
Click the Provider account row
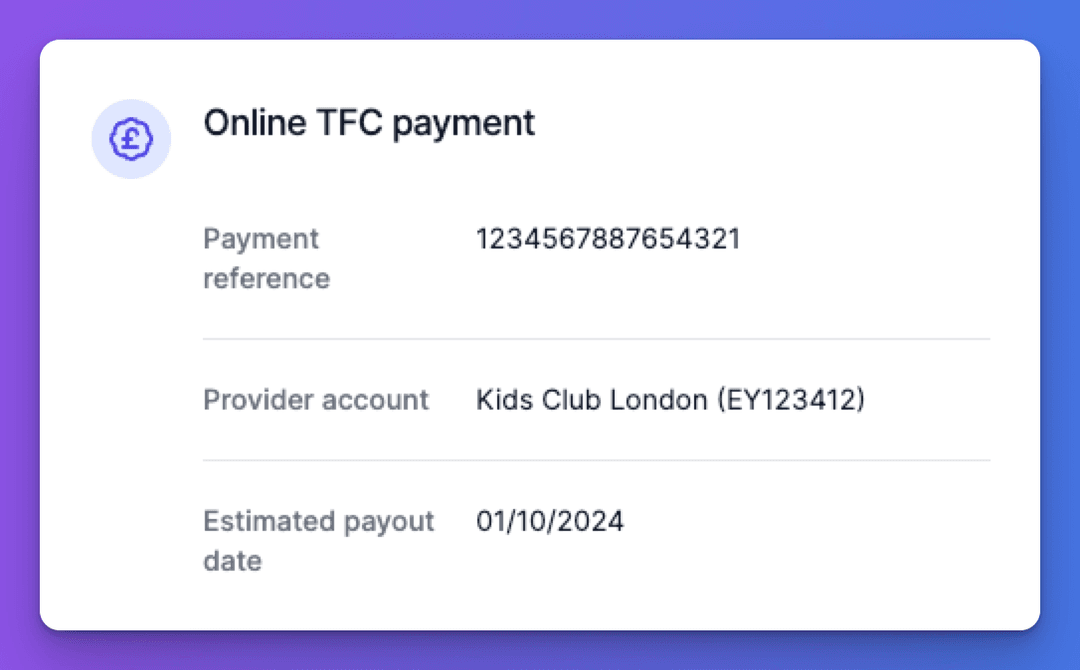316,400
